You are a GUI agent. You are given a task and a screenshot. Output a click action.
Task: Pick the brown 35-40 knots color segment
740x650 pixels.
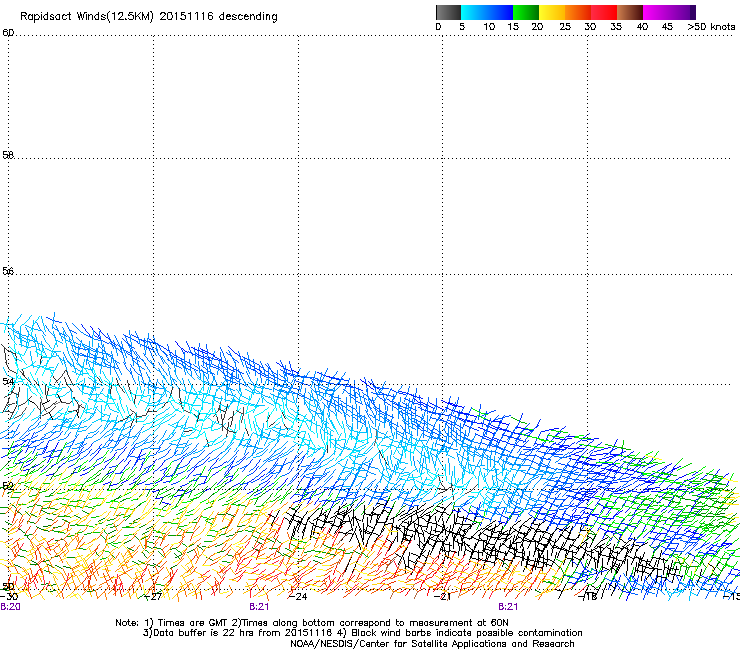[x=630, y=12]
